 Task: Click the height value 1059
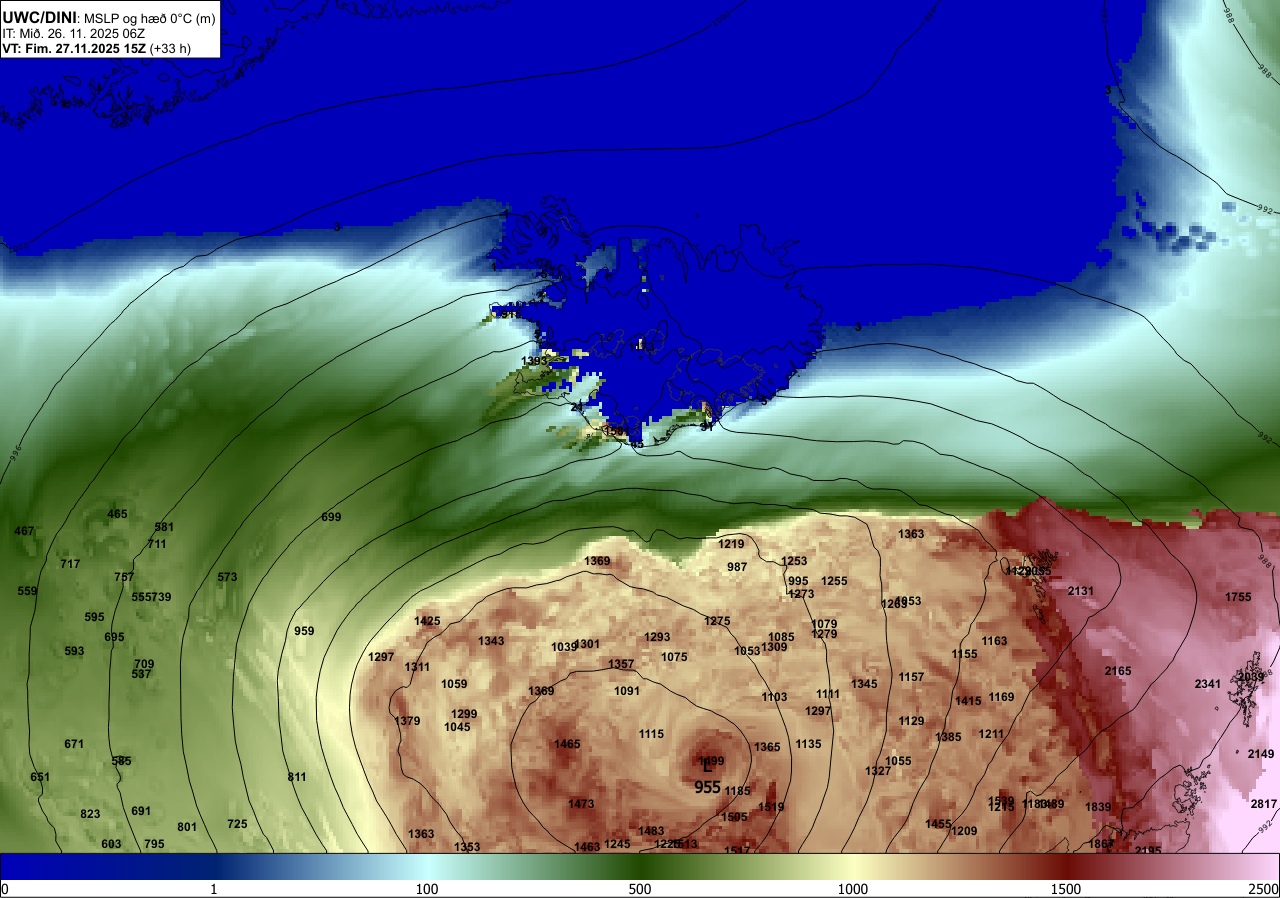454,684
